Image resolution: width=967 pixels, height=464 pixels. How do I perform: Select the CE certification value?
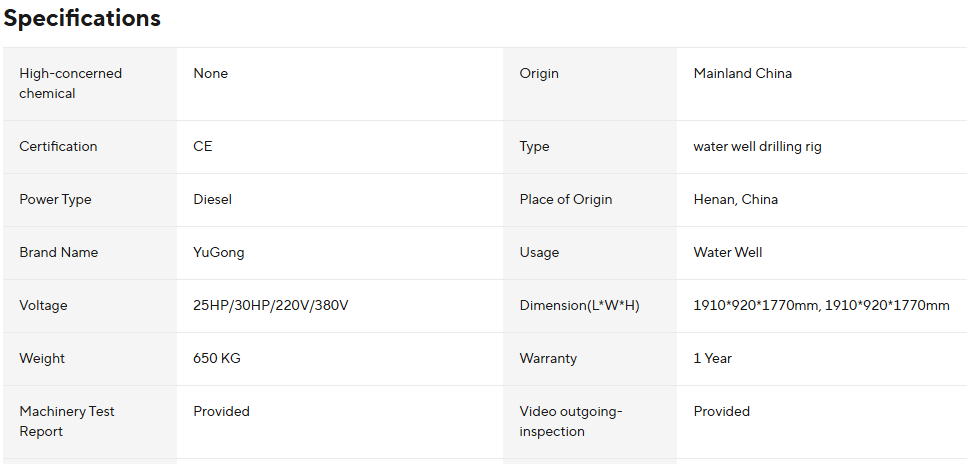click(x=202, y=146)
